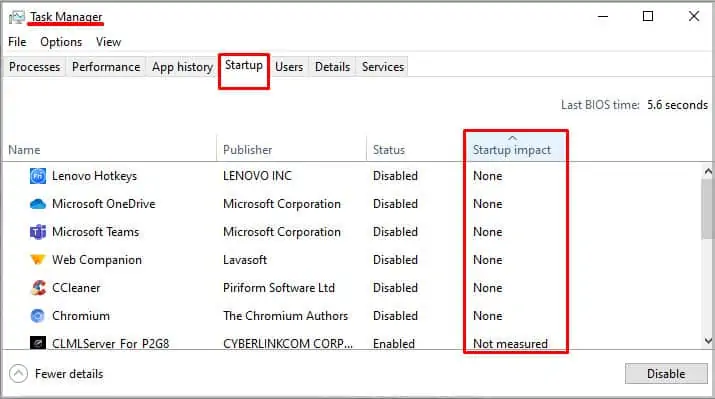The image size is (715, 399).
Task: Click the Lenovo Hotkeys app icon
Action: pyautogui.click(x=38, y=176)
